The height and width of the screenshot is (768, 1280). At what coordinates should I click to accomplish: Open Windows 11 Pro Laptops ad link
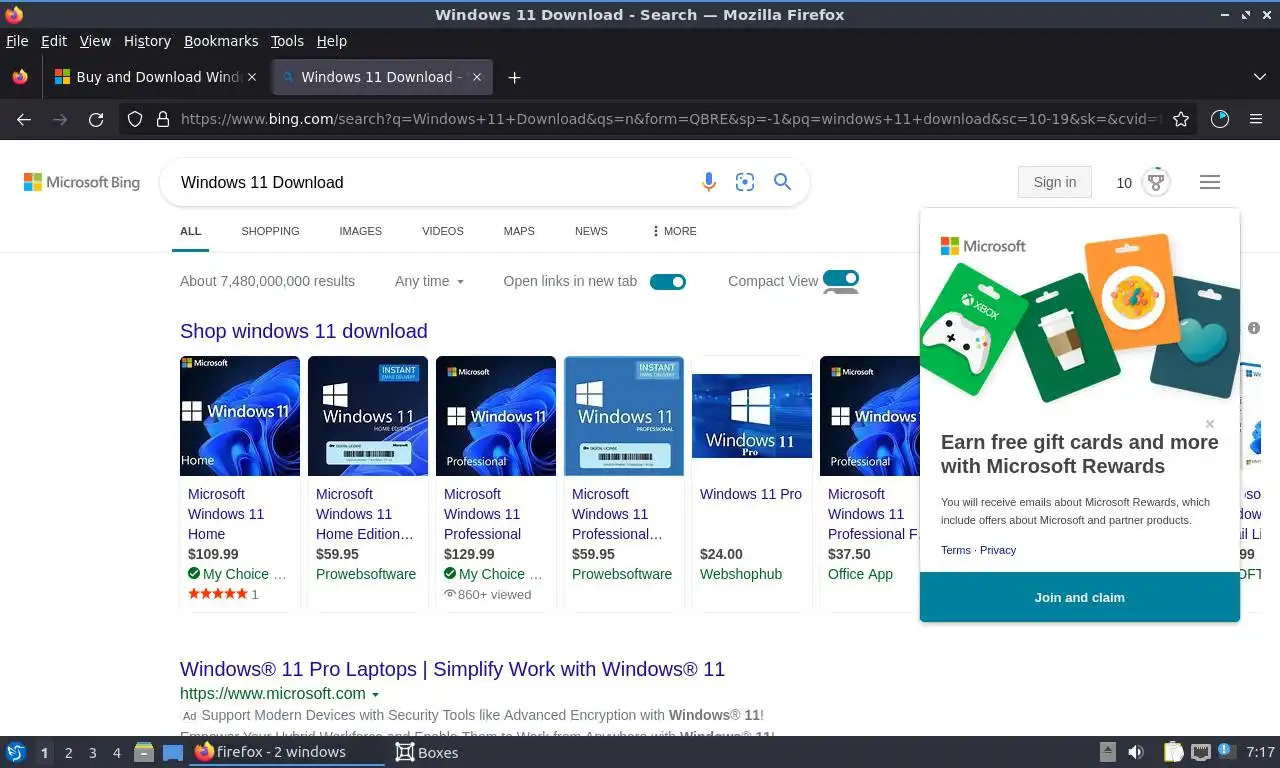(452, 669)
